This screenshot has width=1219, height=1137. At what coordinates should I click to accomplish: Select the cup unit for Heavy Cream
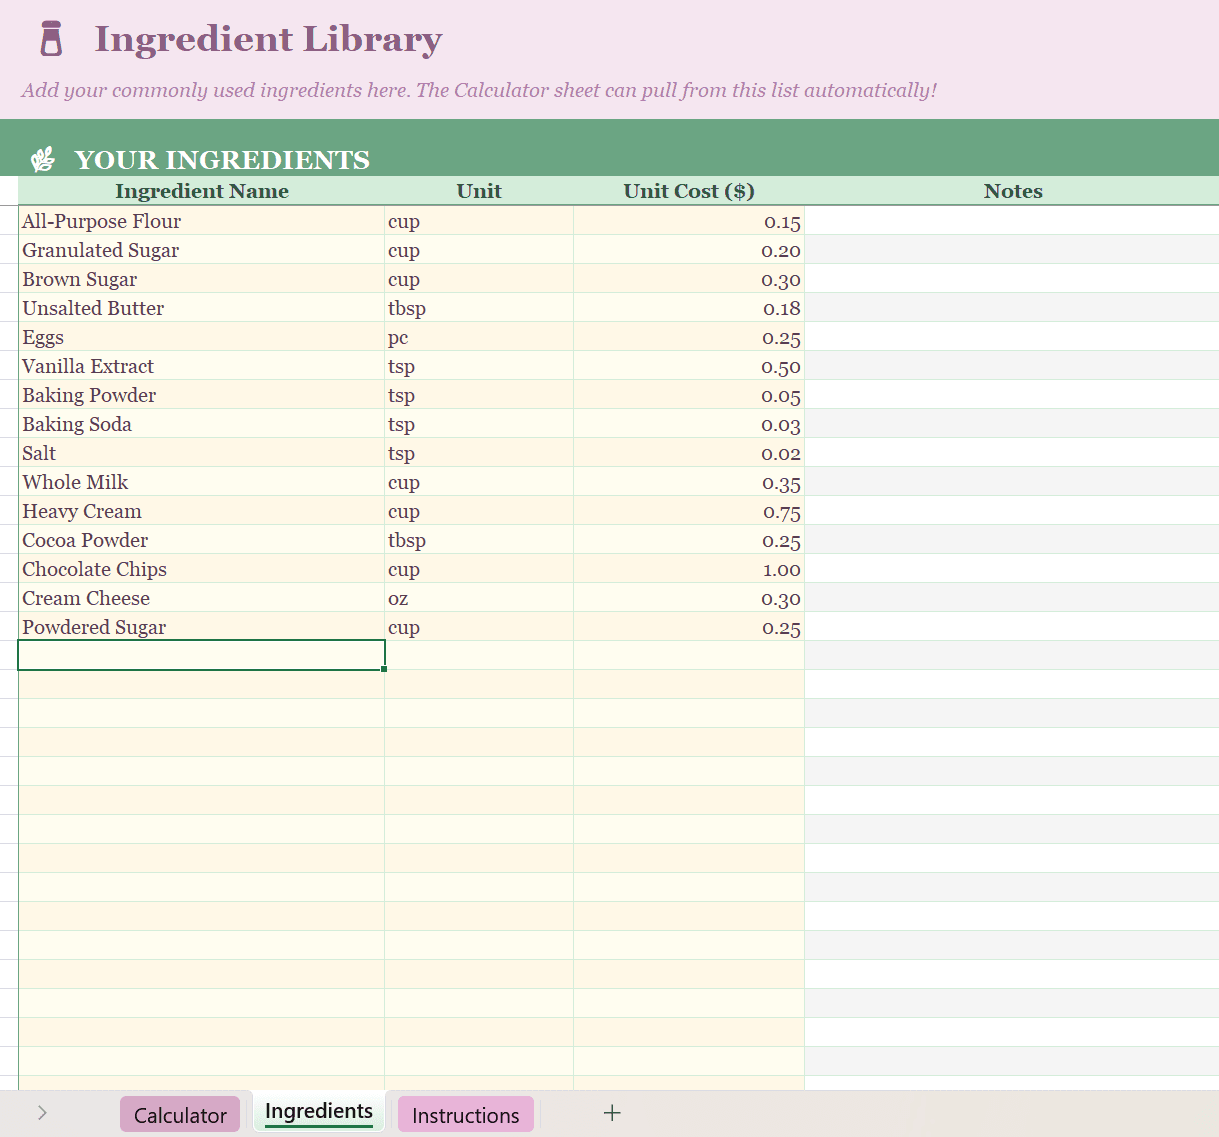[479, 511]
